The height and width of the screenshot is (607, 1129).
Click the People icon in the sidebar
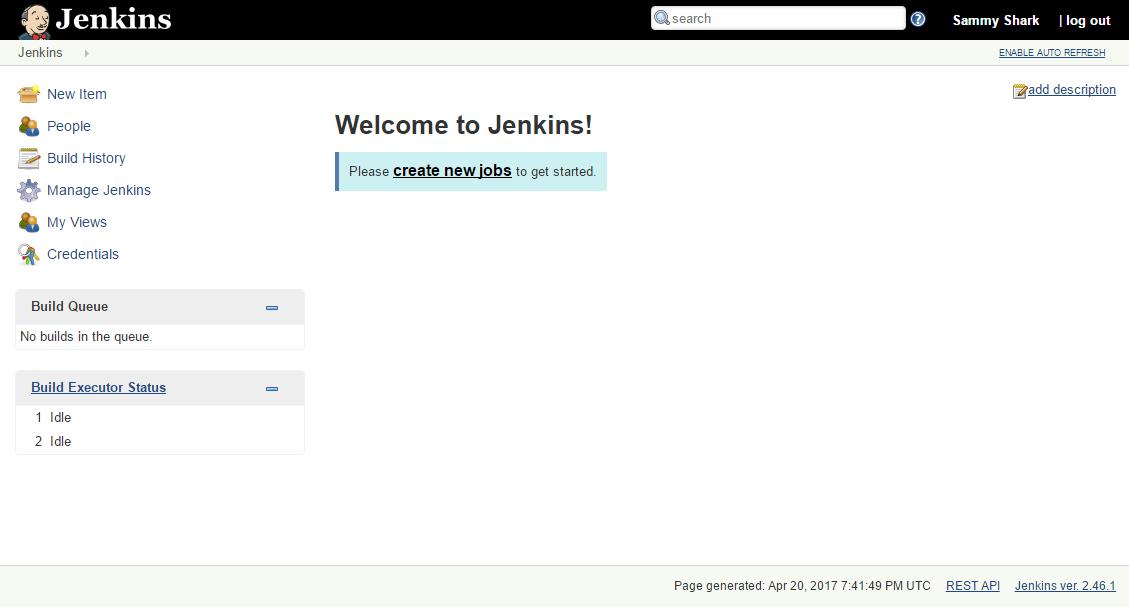pos(29,125)
